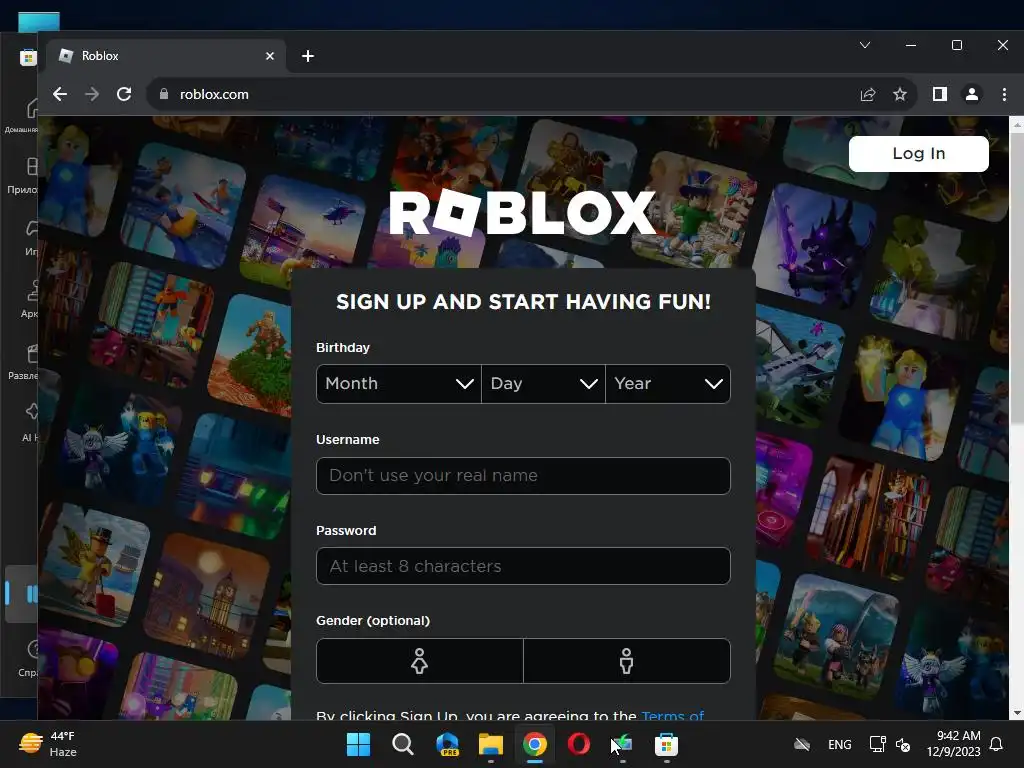The image size is (1024, 768).
Task: View site info lock icon
Action: click(164, 94)
